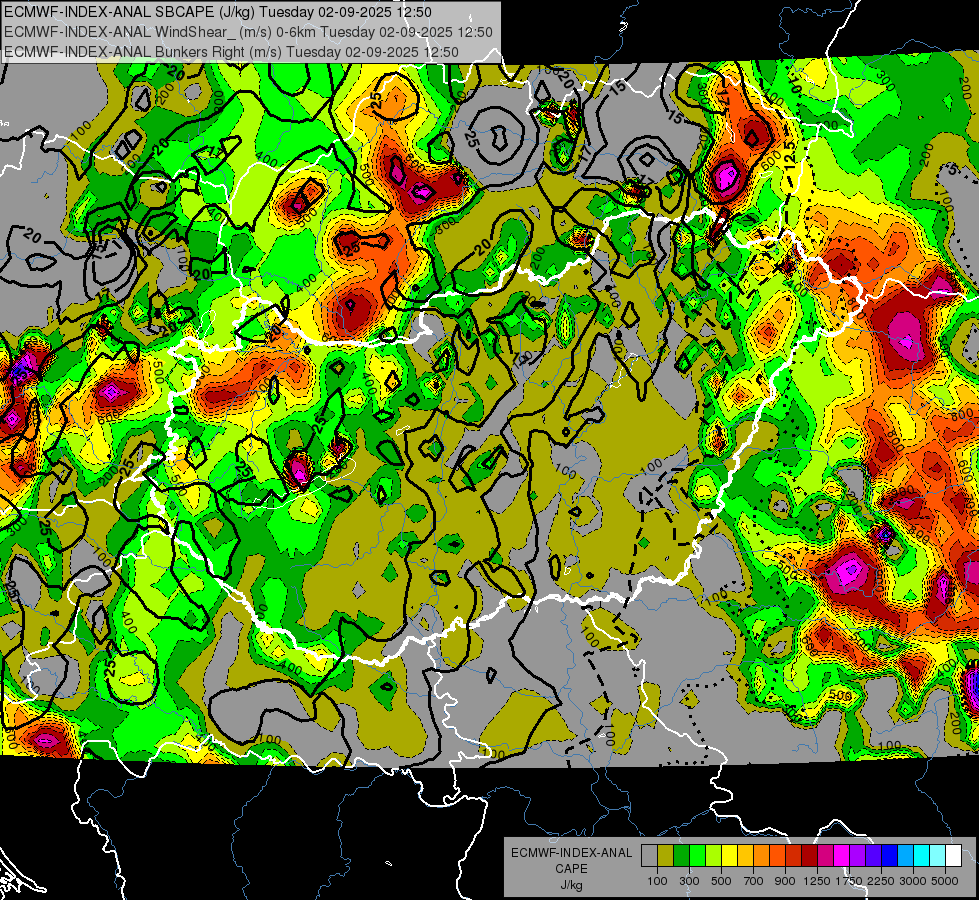This screenshot has width=979, height=900.
Task: Click the SBCAPE (J/kg) title line
Action: 217,12
